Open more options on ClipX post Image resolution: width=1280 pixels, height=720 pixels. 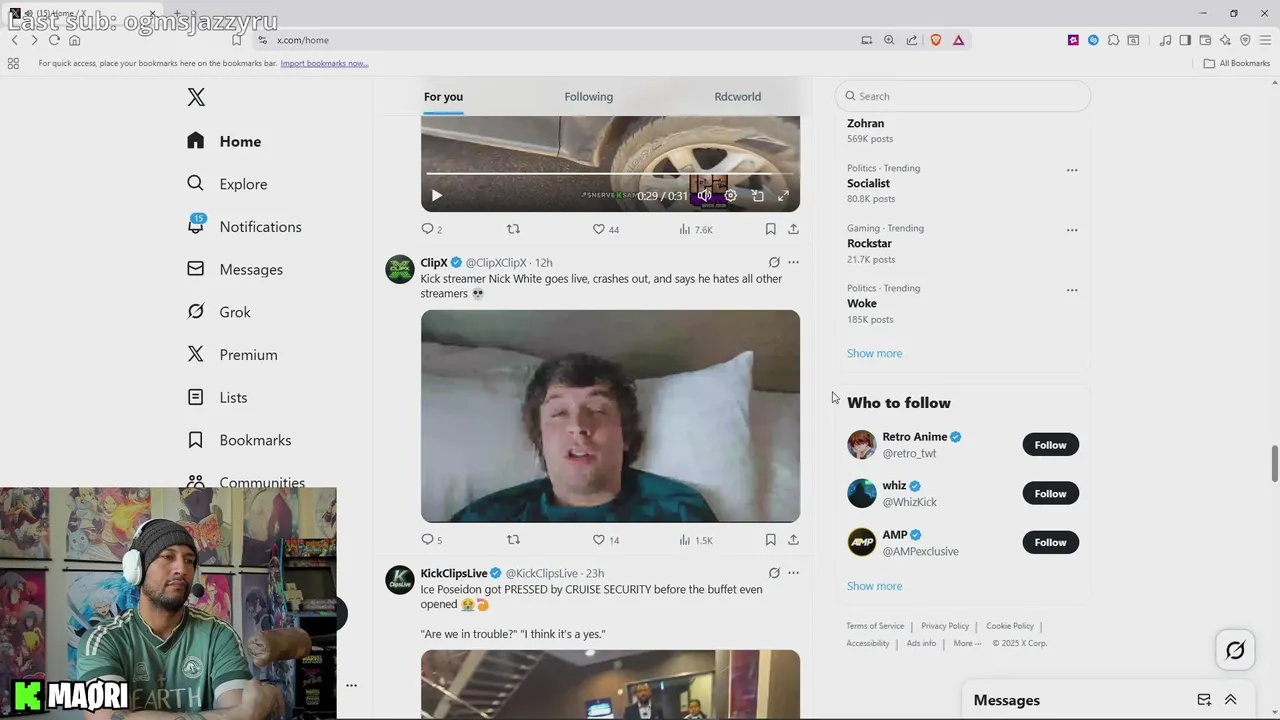pyautogui.click(x=793, y=262)
